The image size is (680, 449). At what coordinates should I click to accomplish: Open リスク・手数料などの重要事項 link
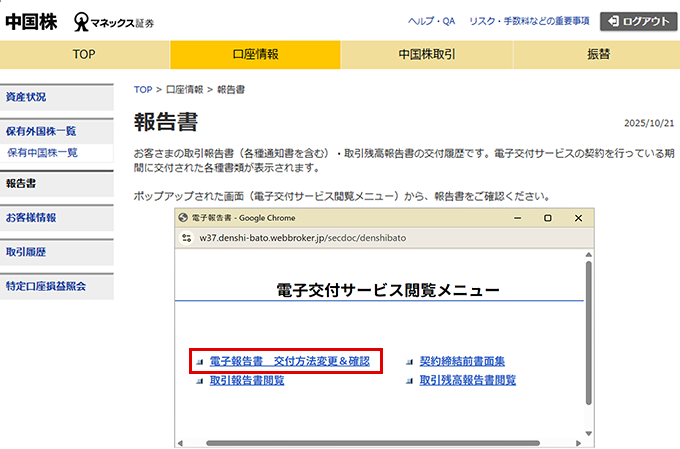coord(529,21)
